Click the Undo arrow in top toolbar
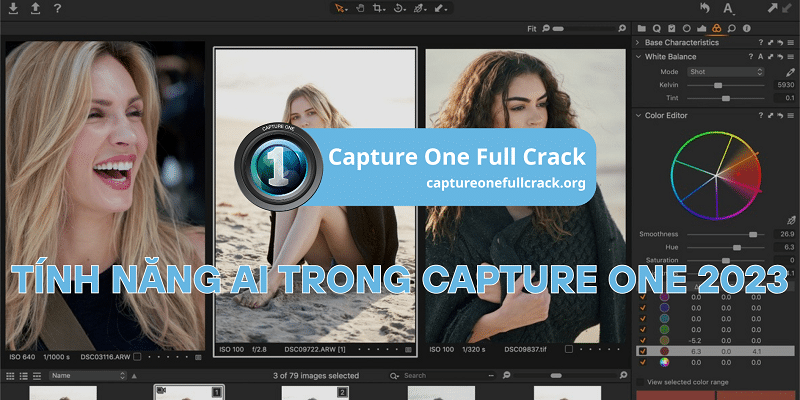Screen dimensions: 800x400 pos(705,8)
